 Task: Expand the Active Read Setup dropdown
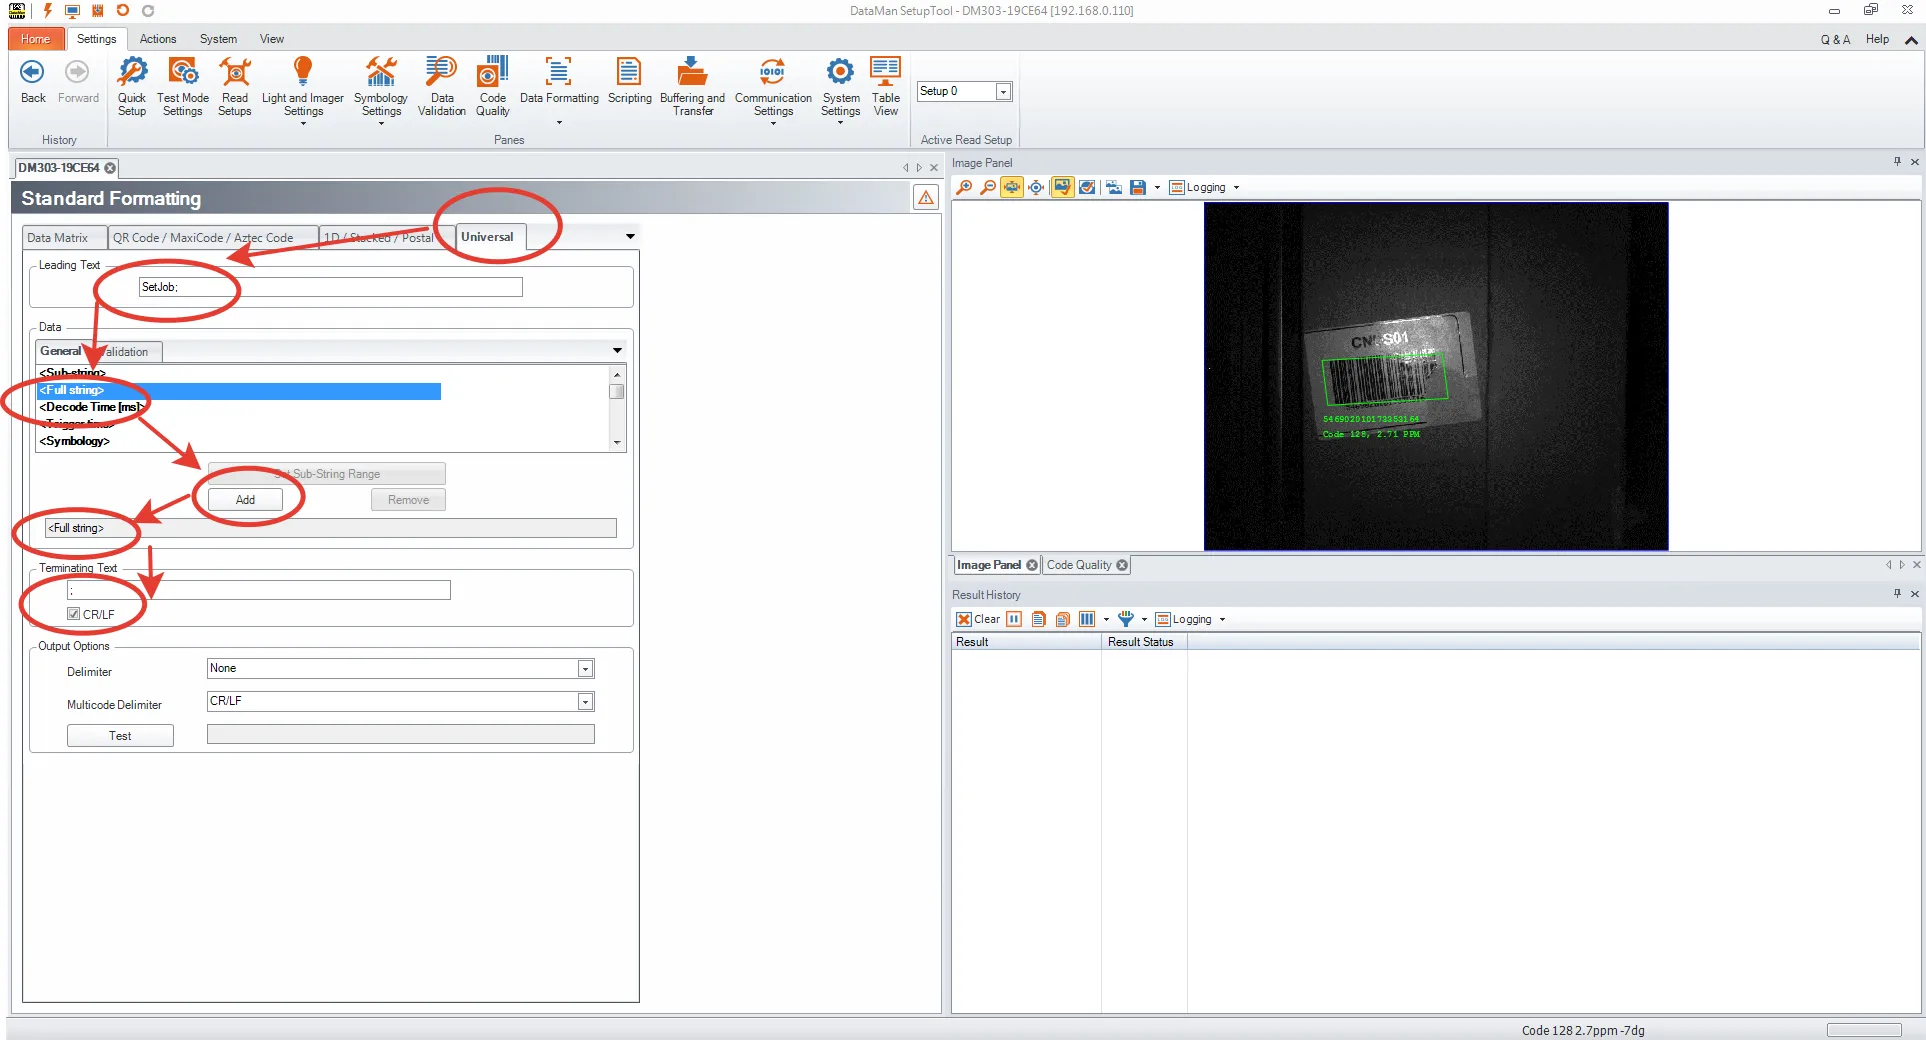point(1003,92)
